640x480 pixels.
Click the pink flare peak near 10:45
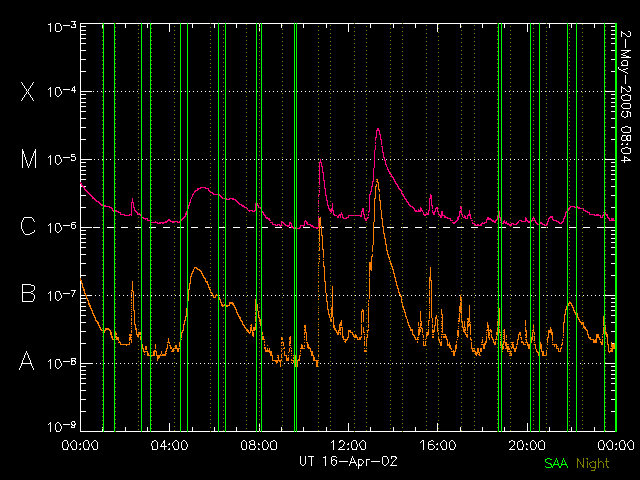320,161
